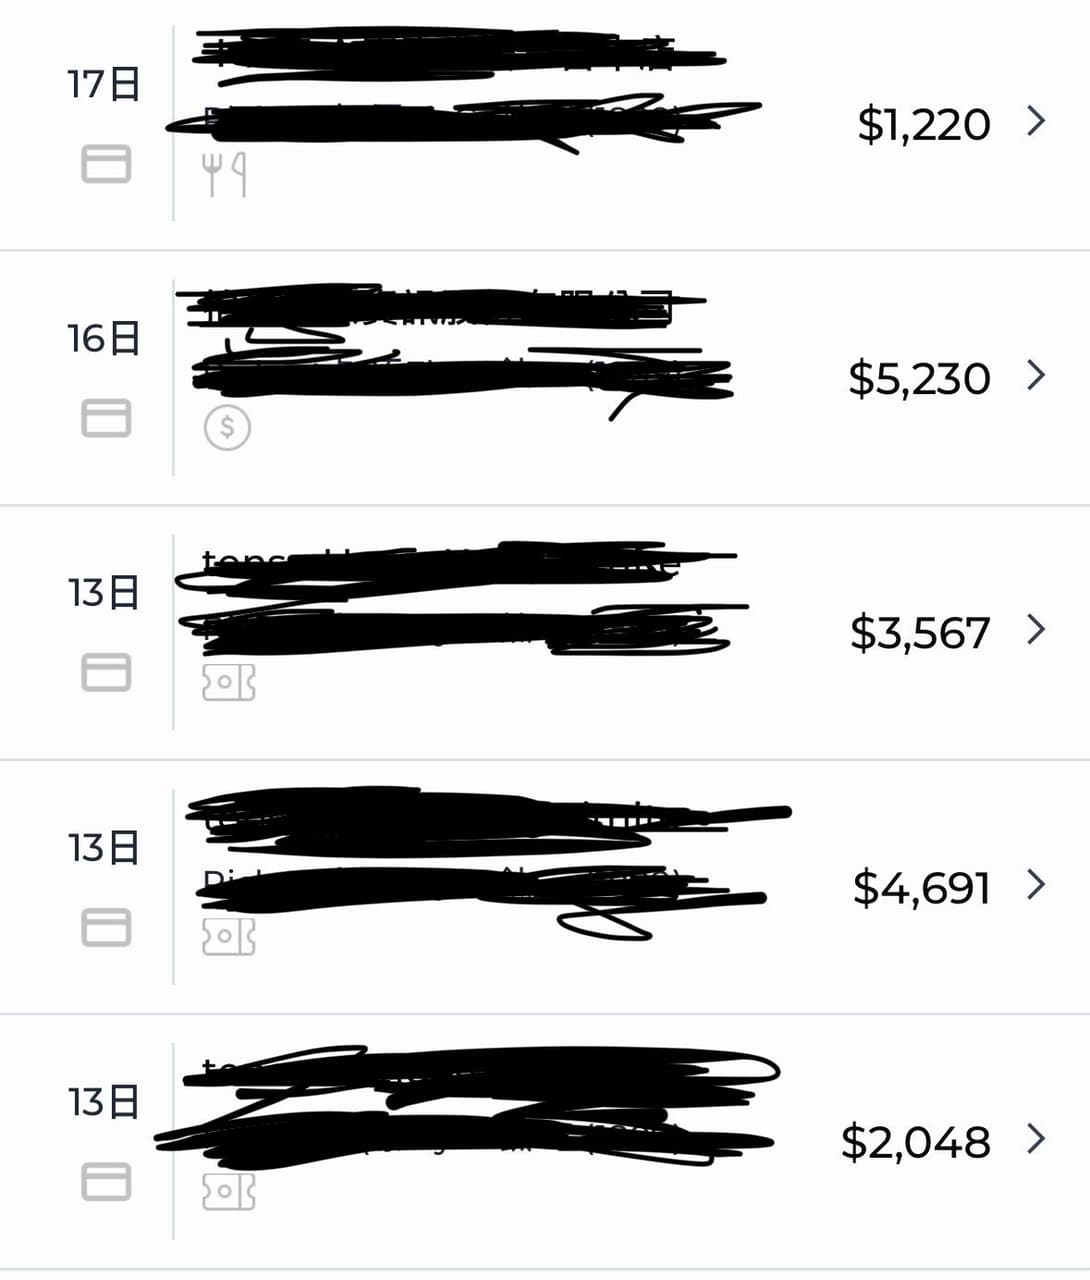Tap the chevron next to $2,048
This screenshot has height=1280, width=1090.
1037,1138
